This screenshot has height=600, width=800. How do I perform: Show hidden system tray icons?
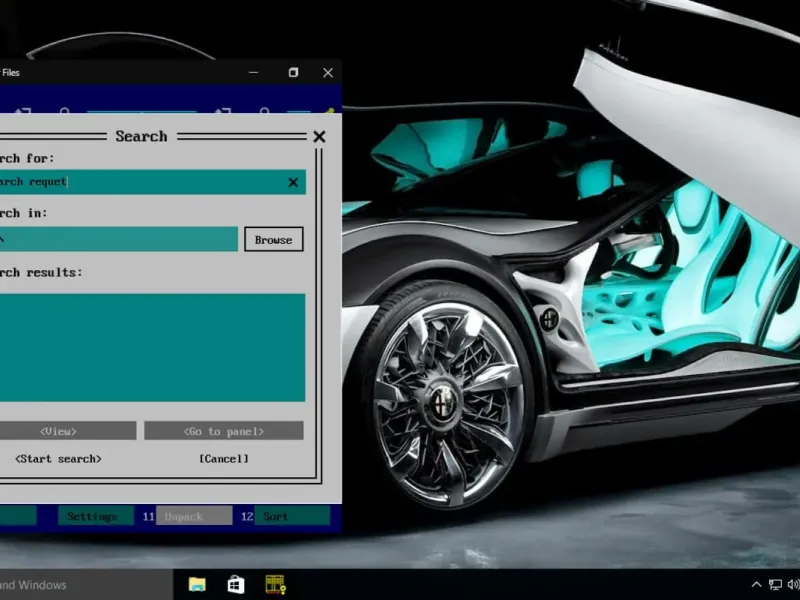point(756,584)
